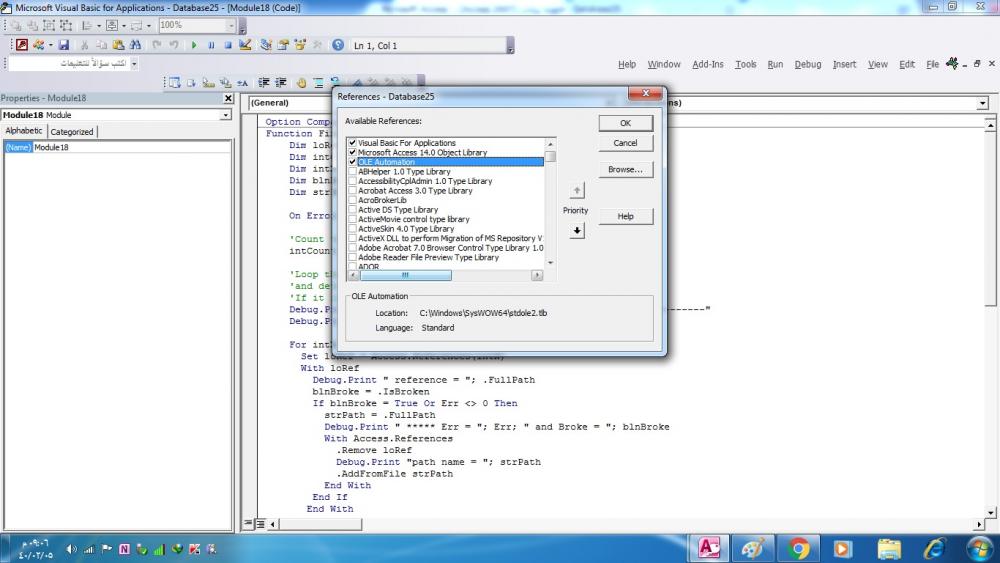Click OK in the References dialog
The height and width of the screenshot is (563, 1000).
tap(626, 123)
